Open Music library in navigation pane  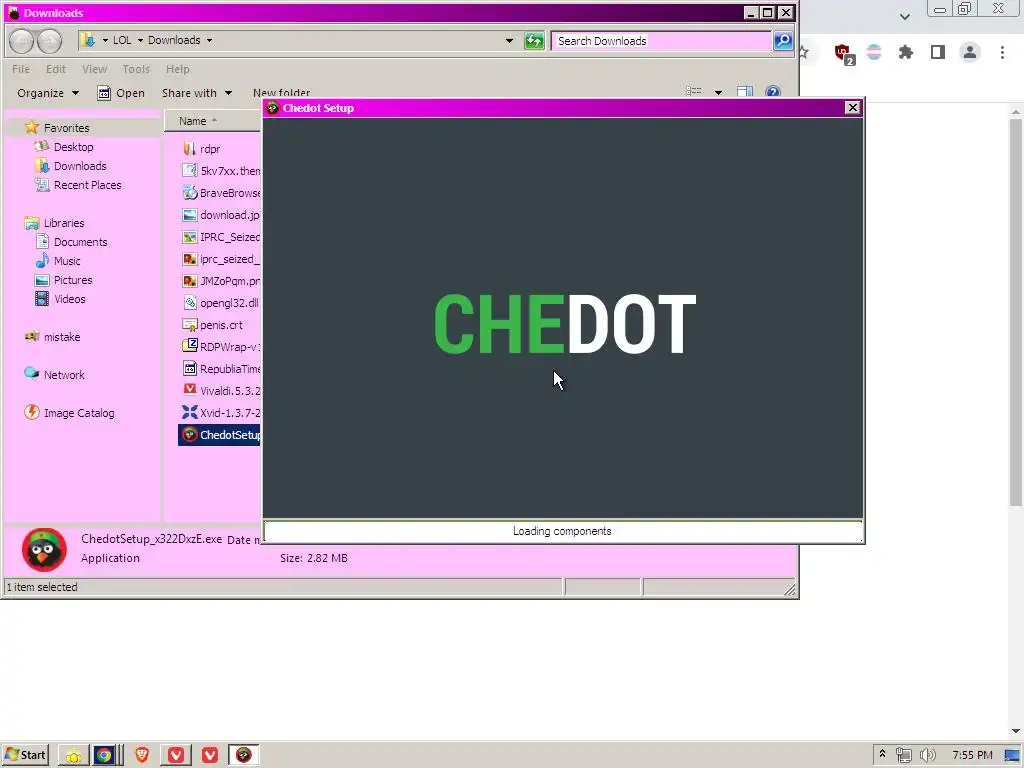pos(57,261)
